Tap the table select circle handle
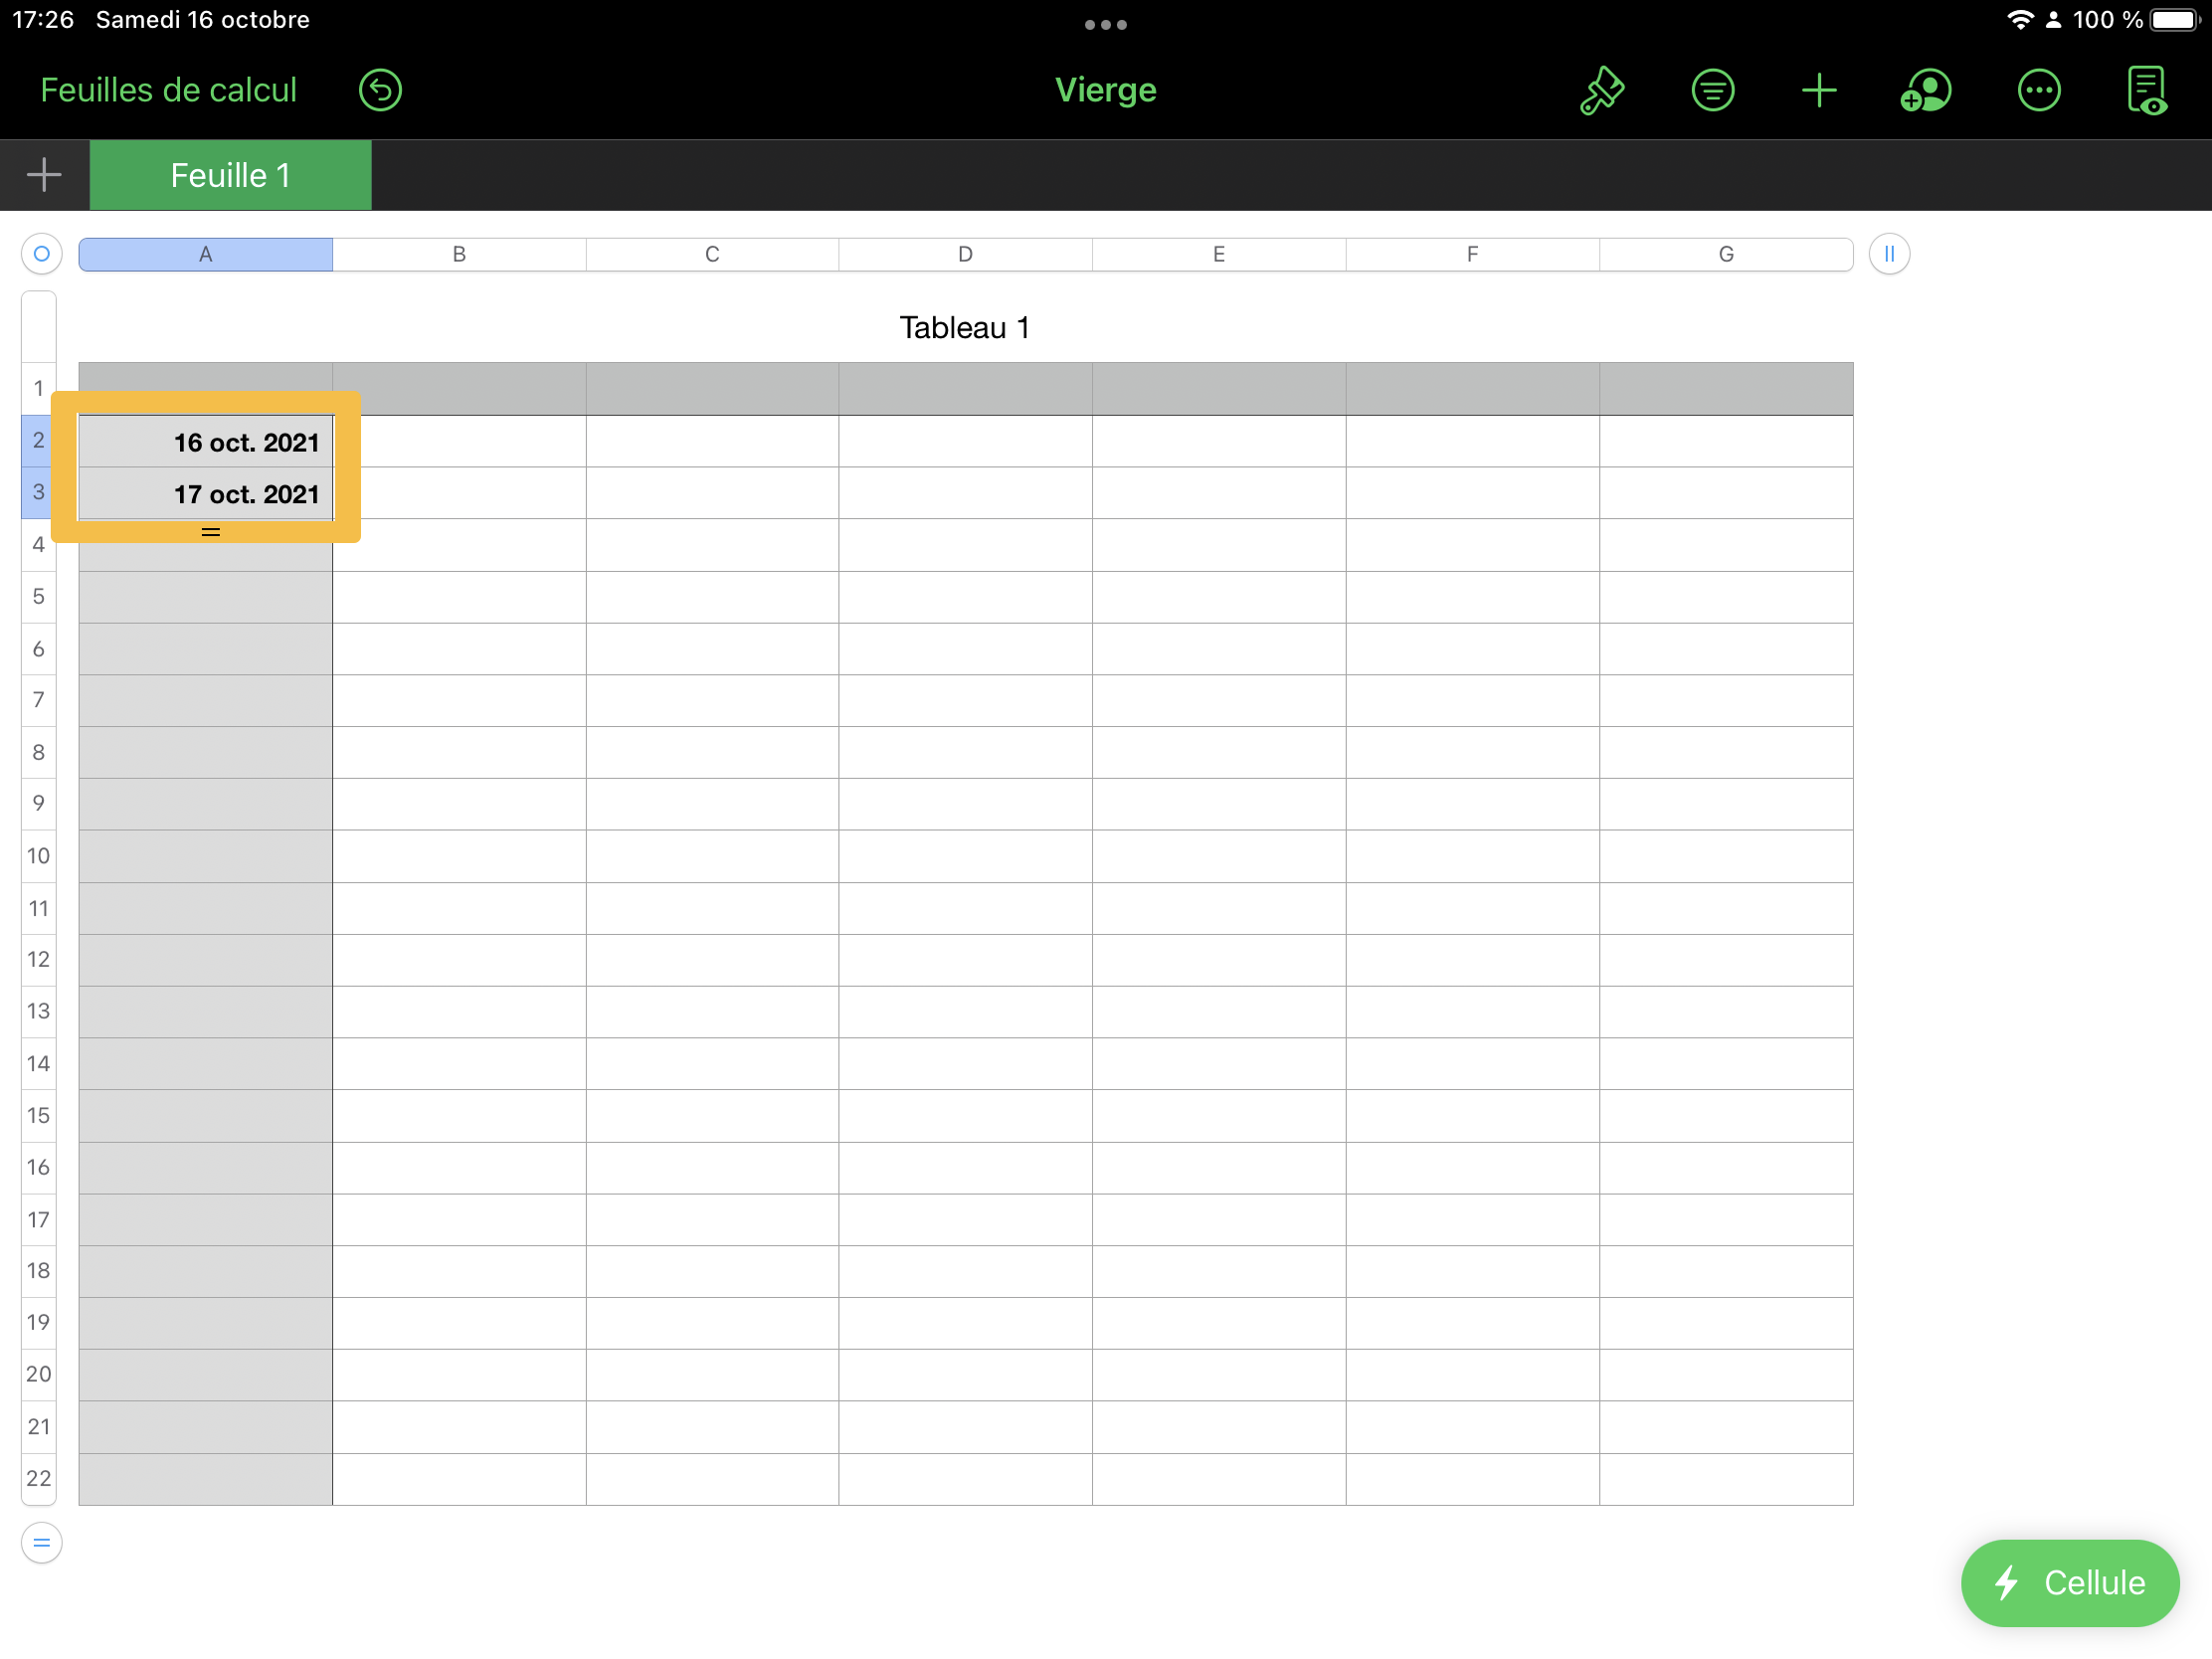This screenshot has width=2212, height=1659. click(41, 254)
